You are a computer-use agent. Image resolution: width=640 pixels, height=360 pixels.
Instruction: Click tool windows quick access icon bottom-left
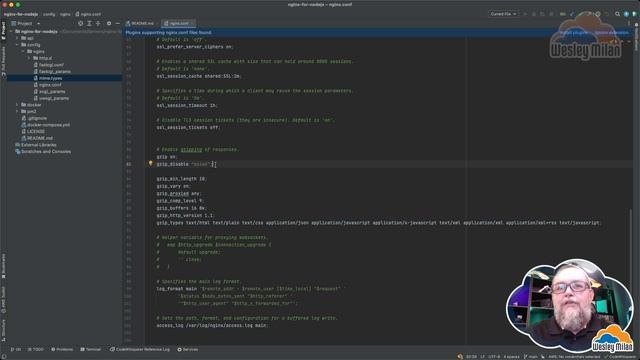3,357
